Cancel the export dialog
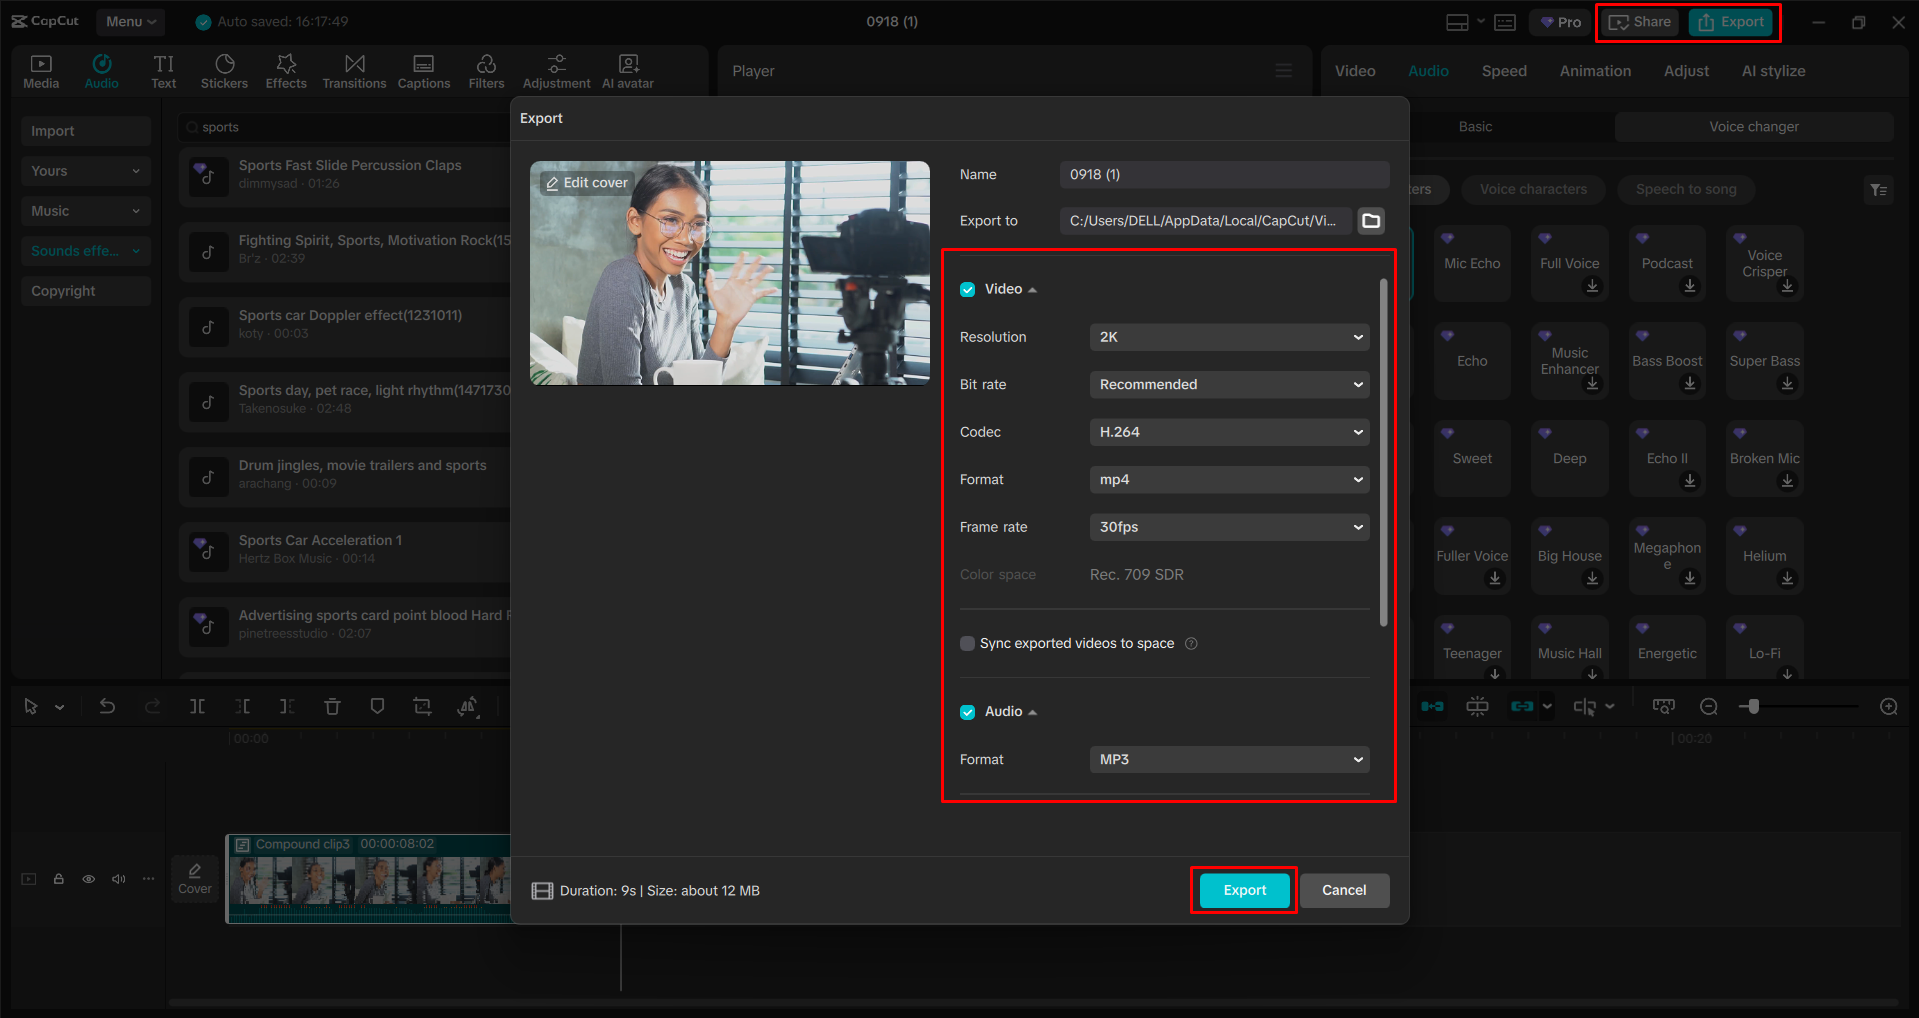1919x1018 pixels. point(1344,890)
